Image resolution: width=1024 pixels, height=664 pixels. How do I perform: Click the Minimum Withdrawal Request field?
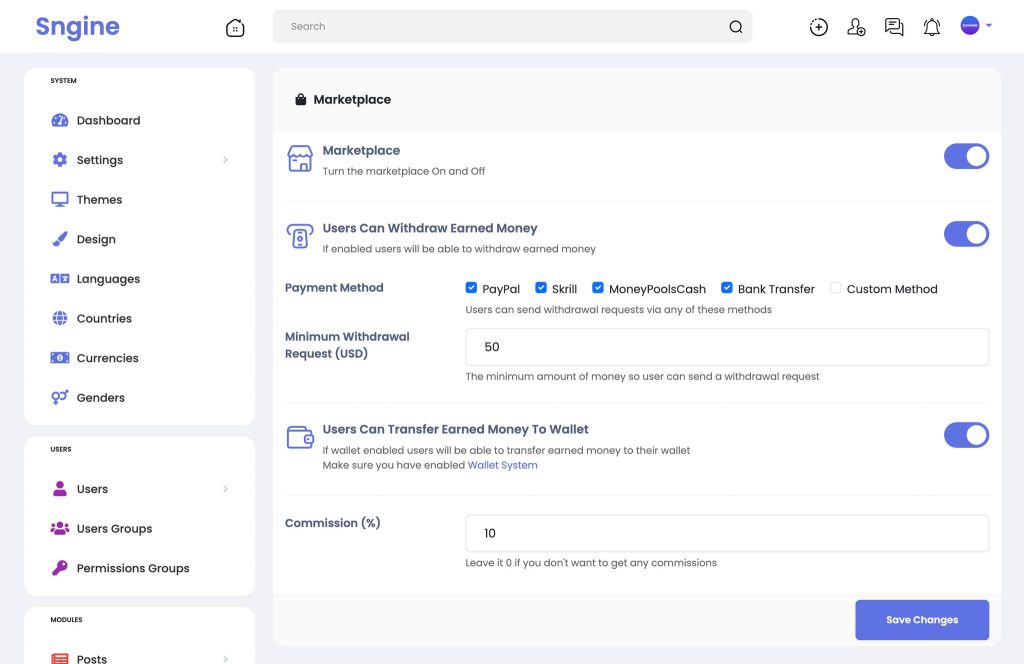[x=727, y=347]
